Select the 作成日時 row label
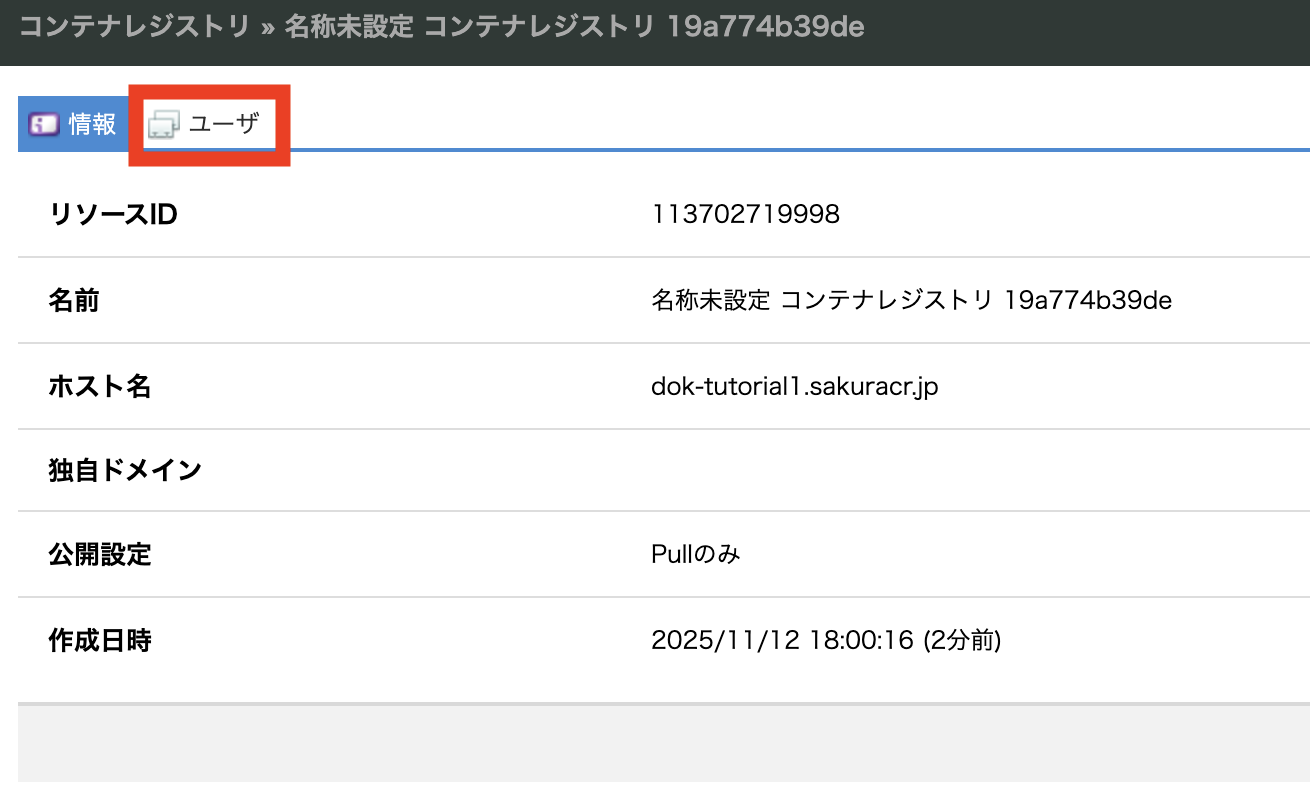Screen dimensions: 1310x788 (100, 640)
